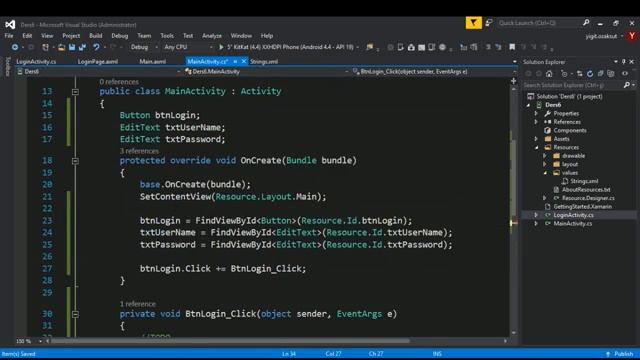Click the New Project toolbar icon
This screenshot has height=360, width=640.
[x=45, y=47]
